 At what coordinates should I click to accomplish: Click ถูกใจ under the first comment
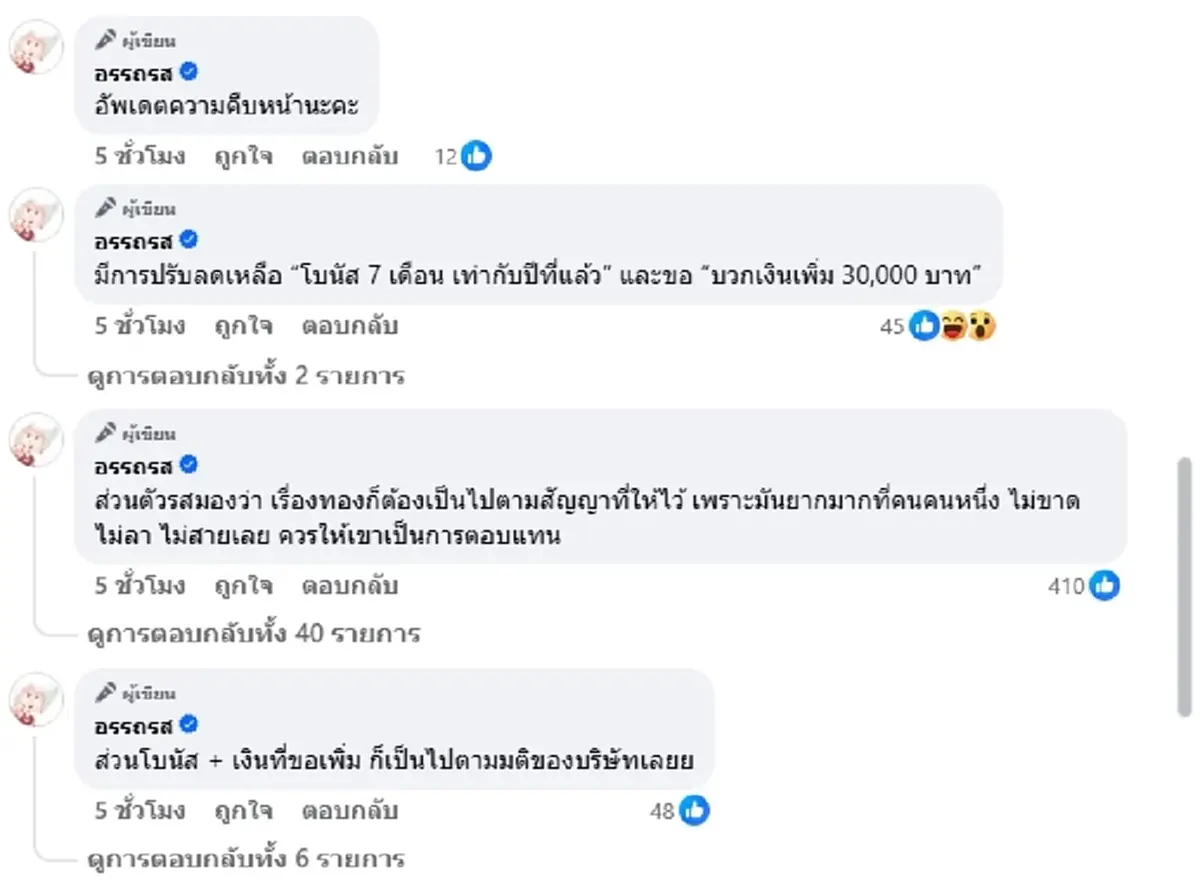coord(240,156)
